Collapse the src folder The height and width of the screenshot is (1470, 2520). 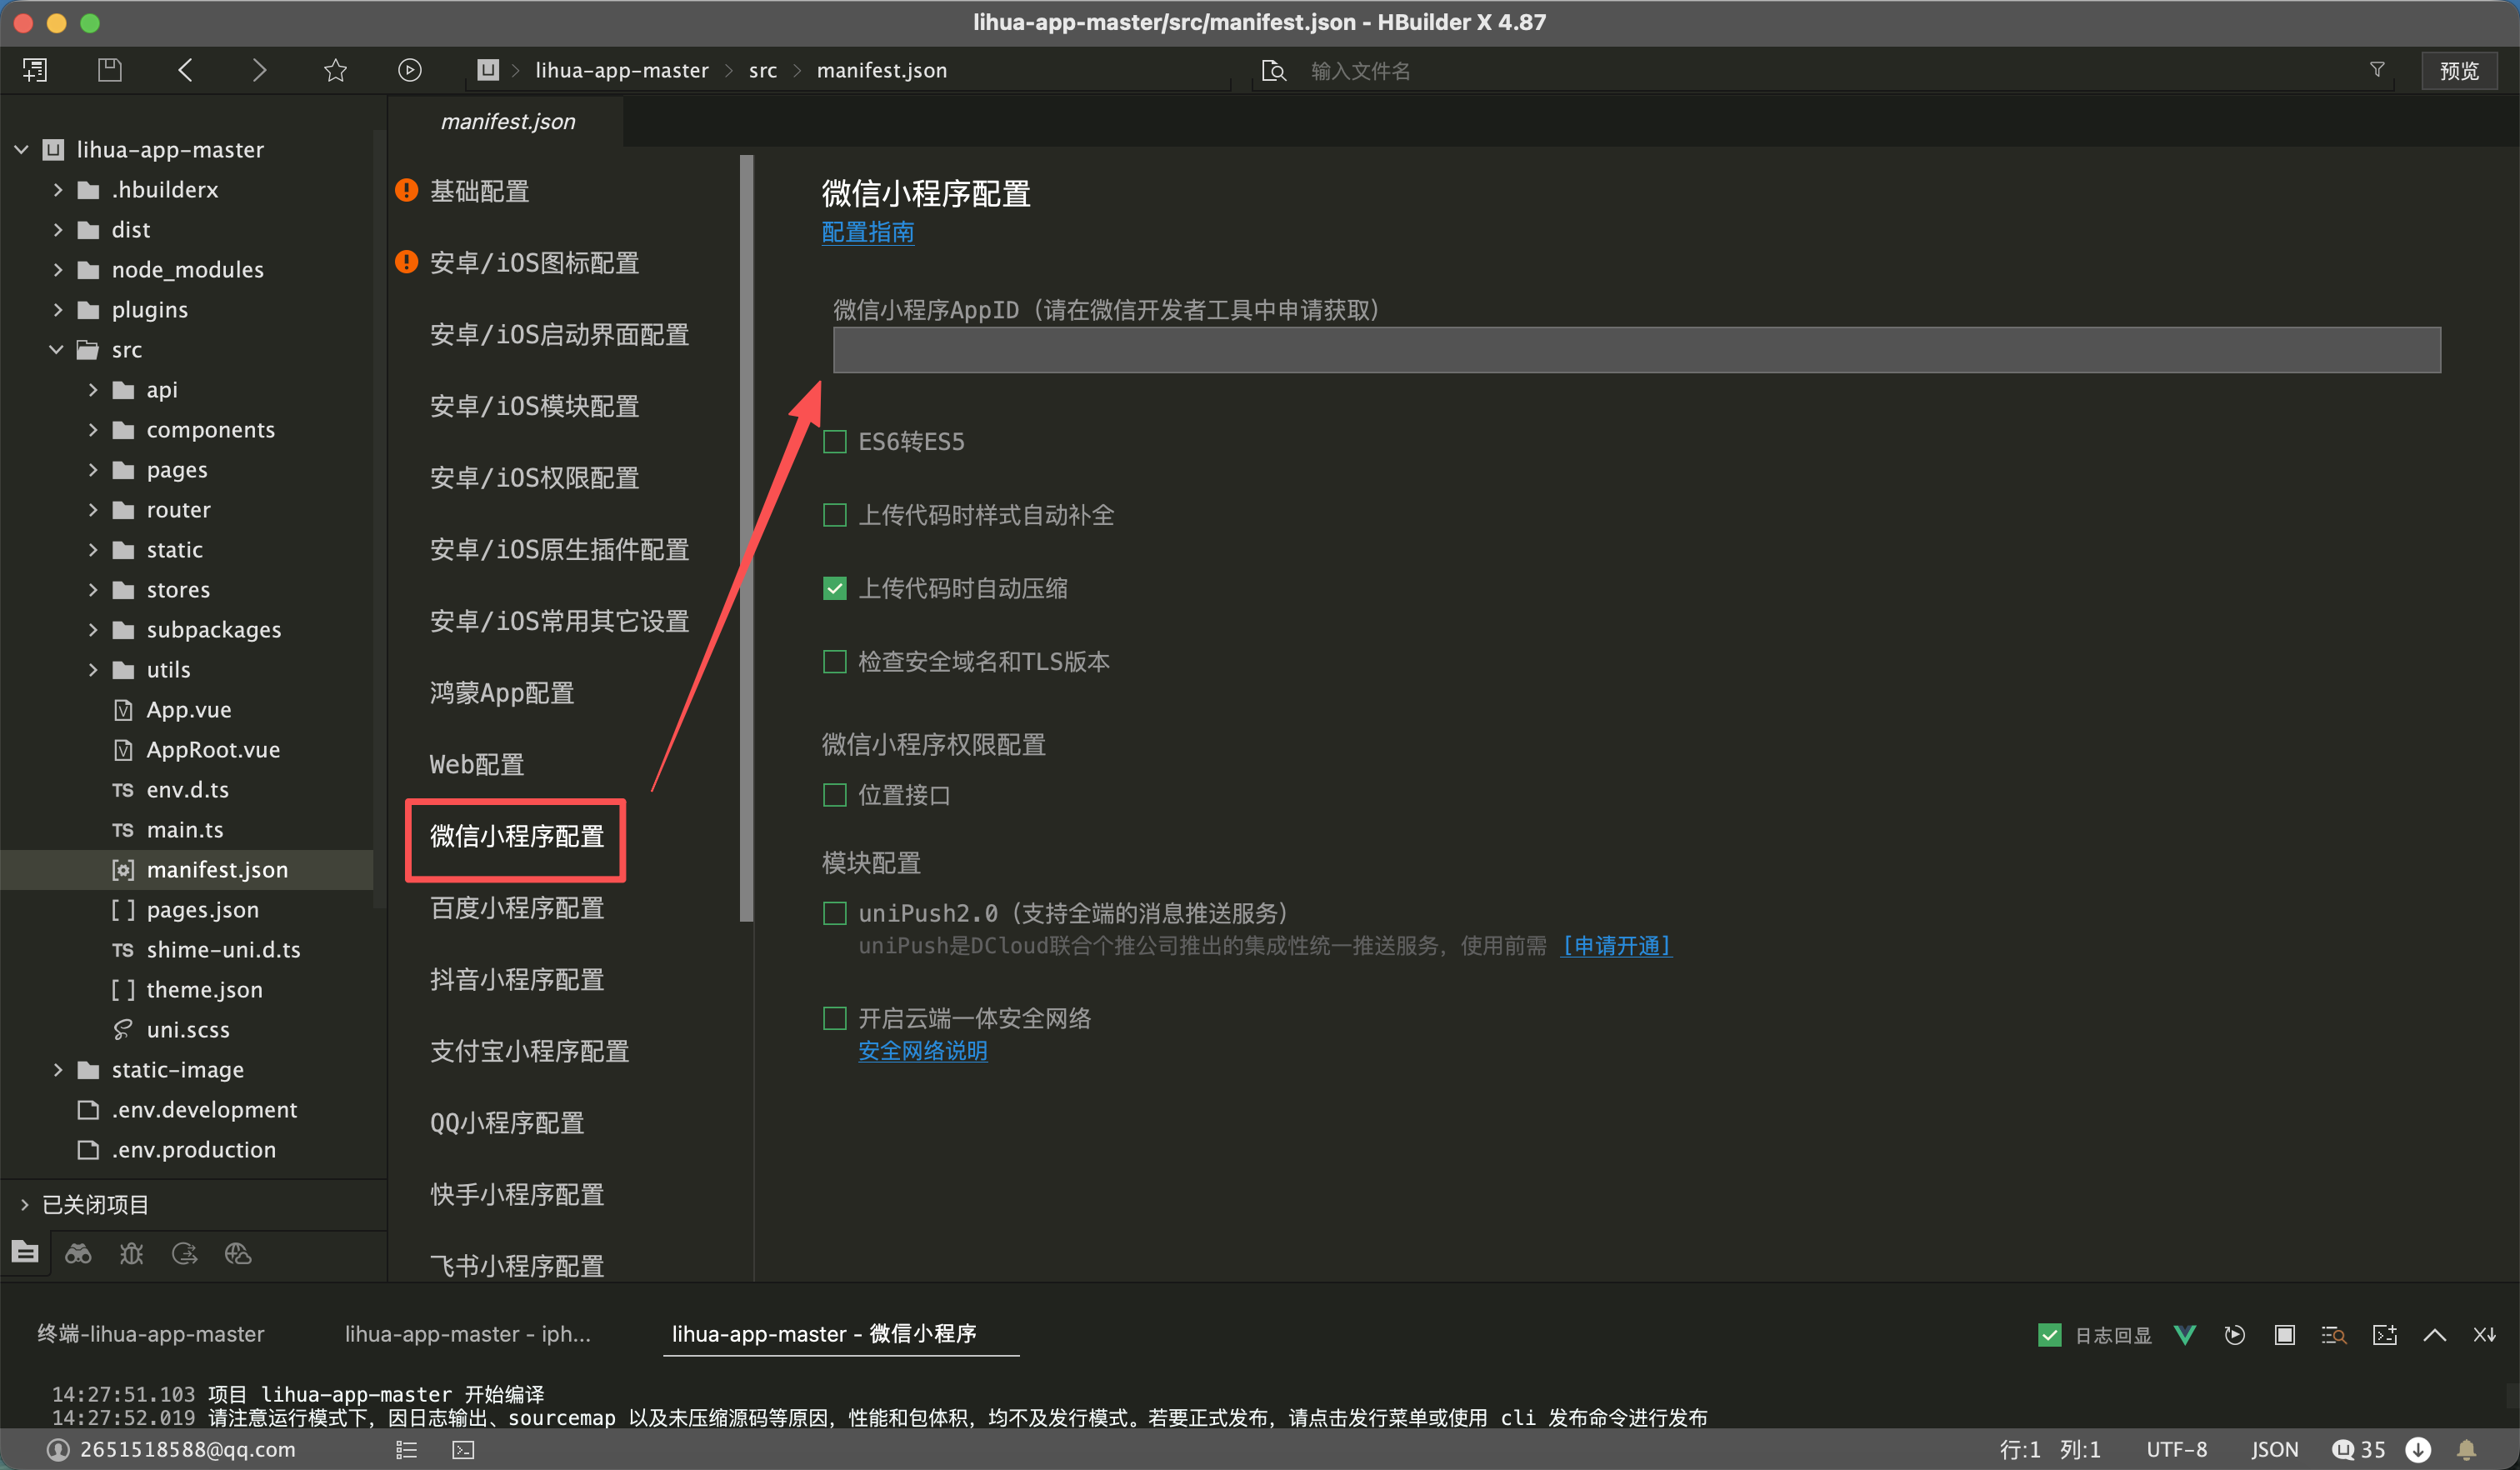[x=55, y=349]
